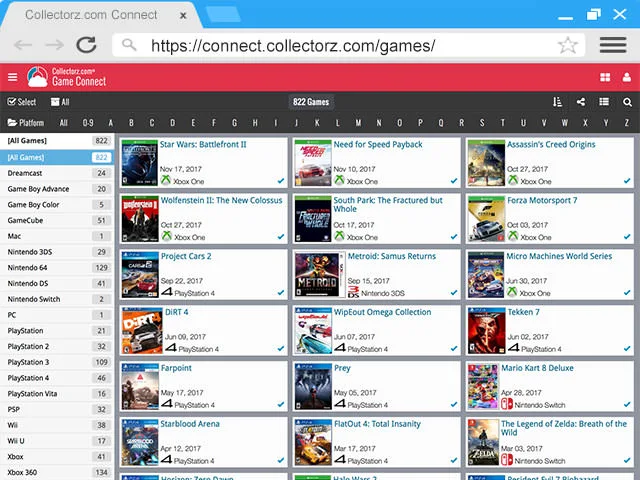Toggle checkmark on DiRT 4 card
640x480 pixels.
point(281,349)
